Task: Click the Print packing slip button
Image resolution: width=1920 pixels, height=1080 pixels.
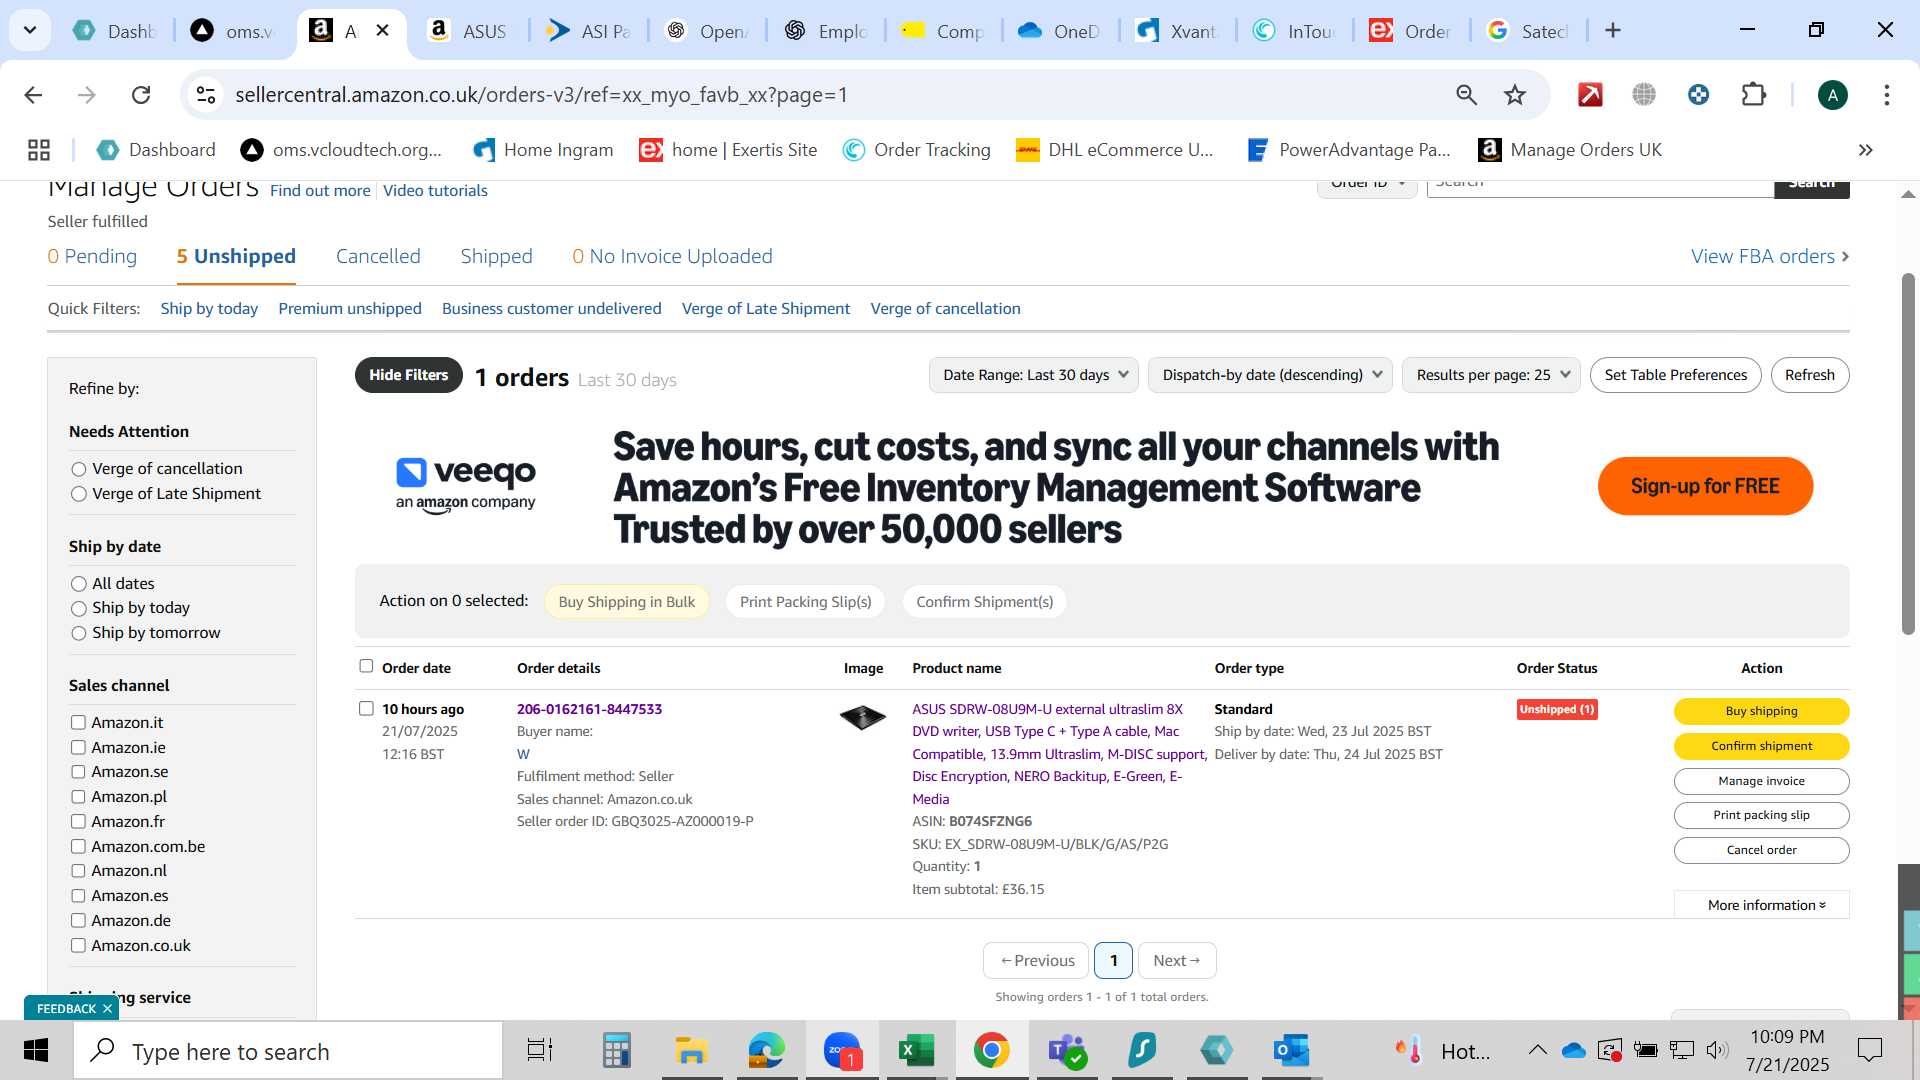Action: [1761, 815]
